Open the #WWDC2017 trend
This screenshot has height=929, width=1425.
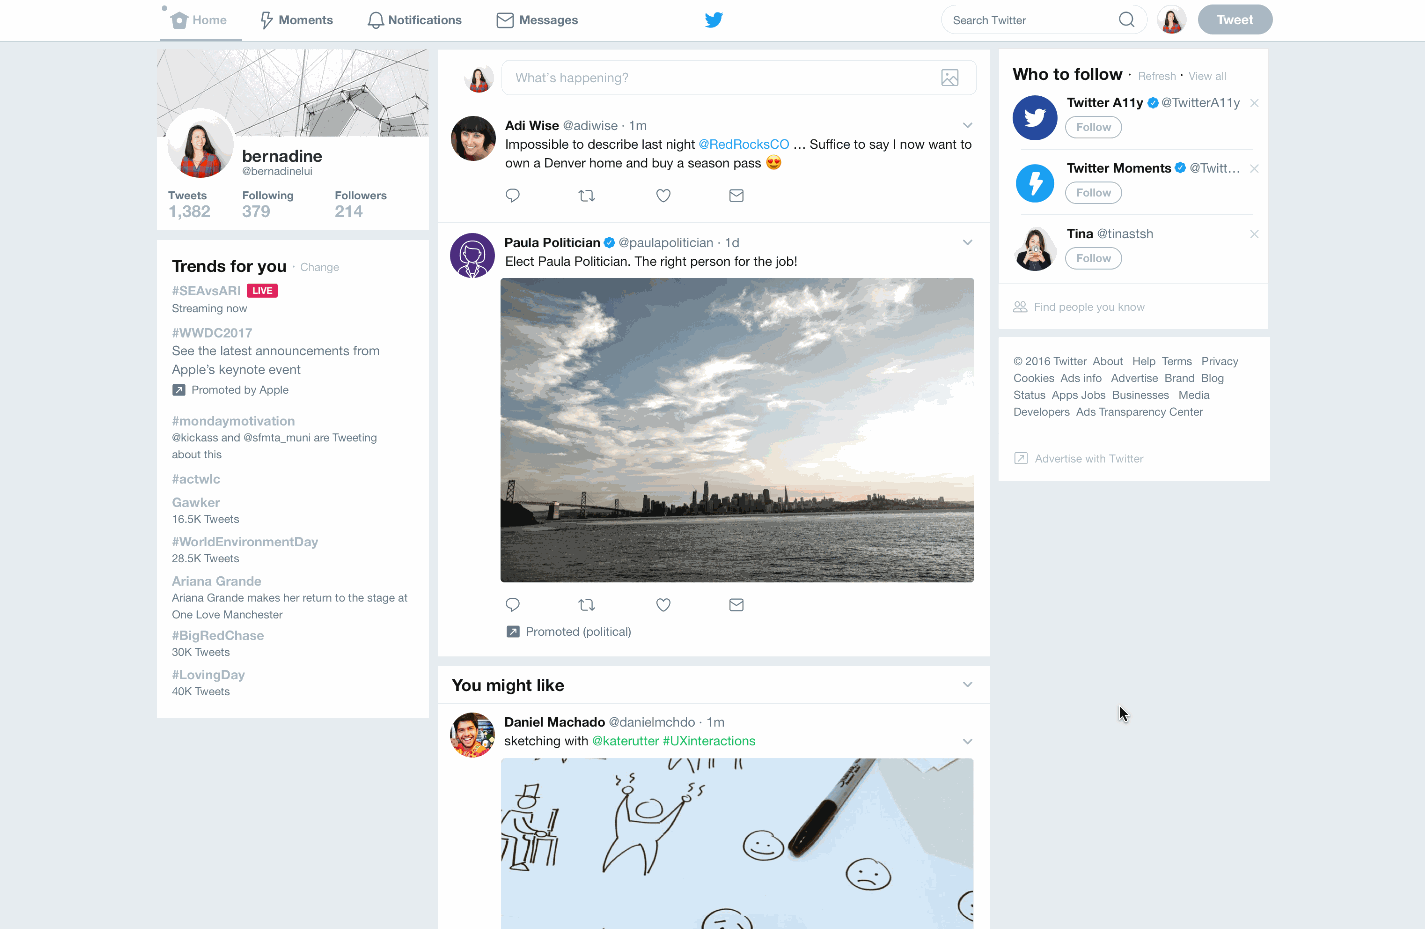click(x=212, y=333)
